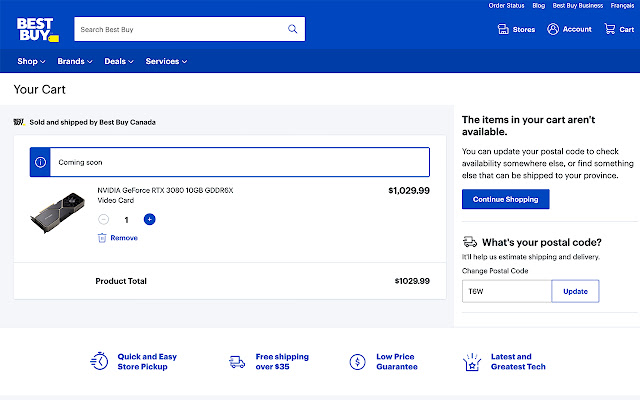Open the Stores locator icon
640x400 pixels.
click(x=503, y=29)
